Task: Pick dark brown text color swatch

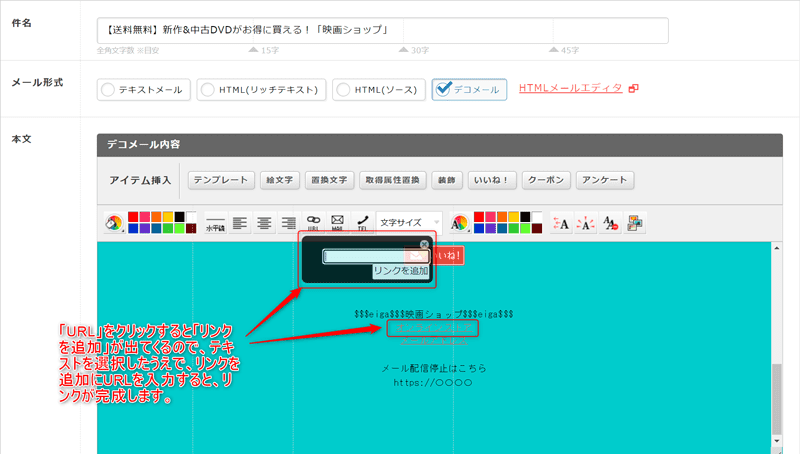Action: (x=537, y=229)
